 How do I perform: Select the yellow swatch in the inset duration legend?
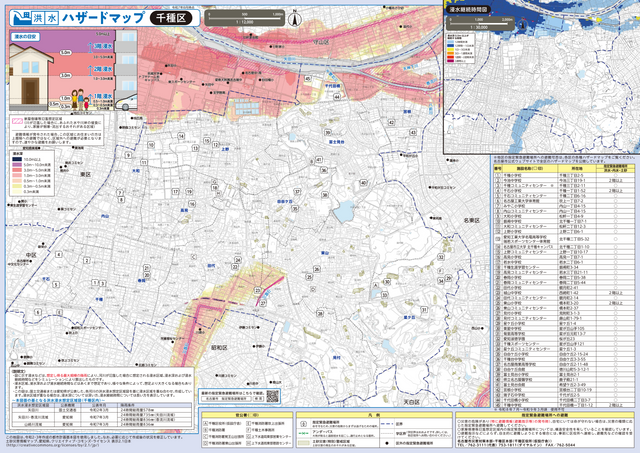[x=450, y=49]
